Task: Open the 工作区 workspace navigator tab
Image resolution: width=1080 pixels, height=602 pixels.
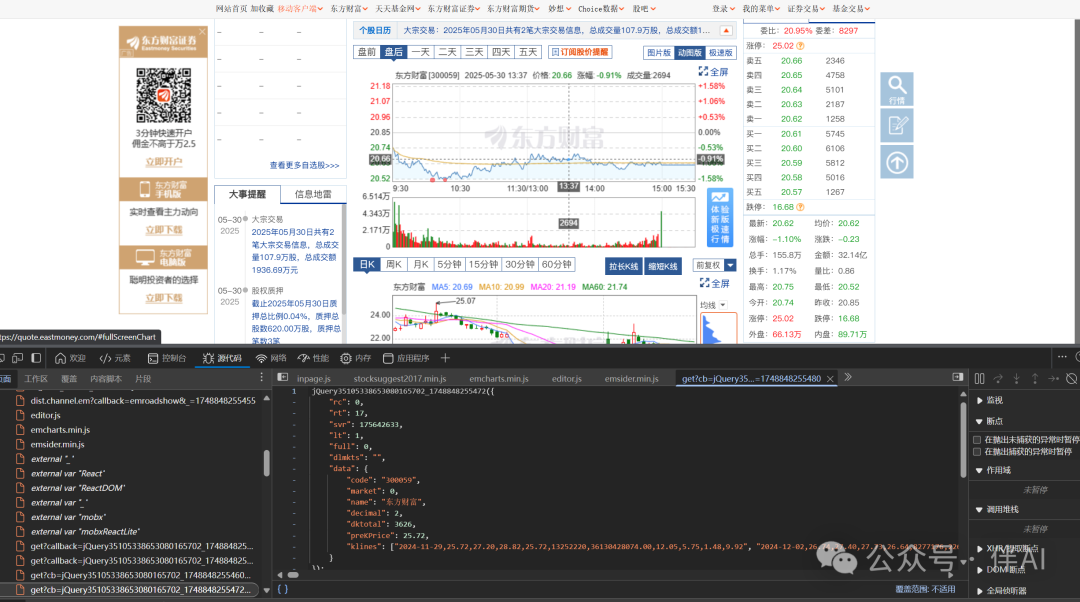Action: (x=37, y=379)
